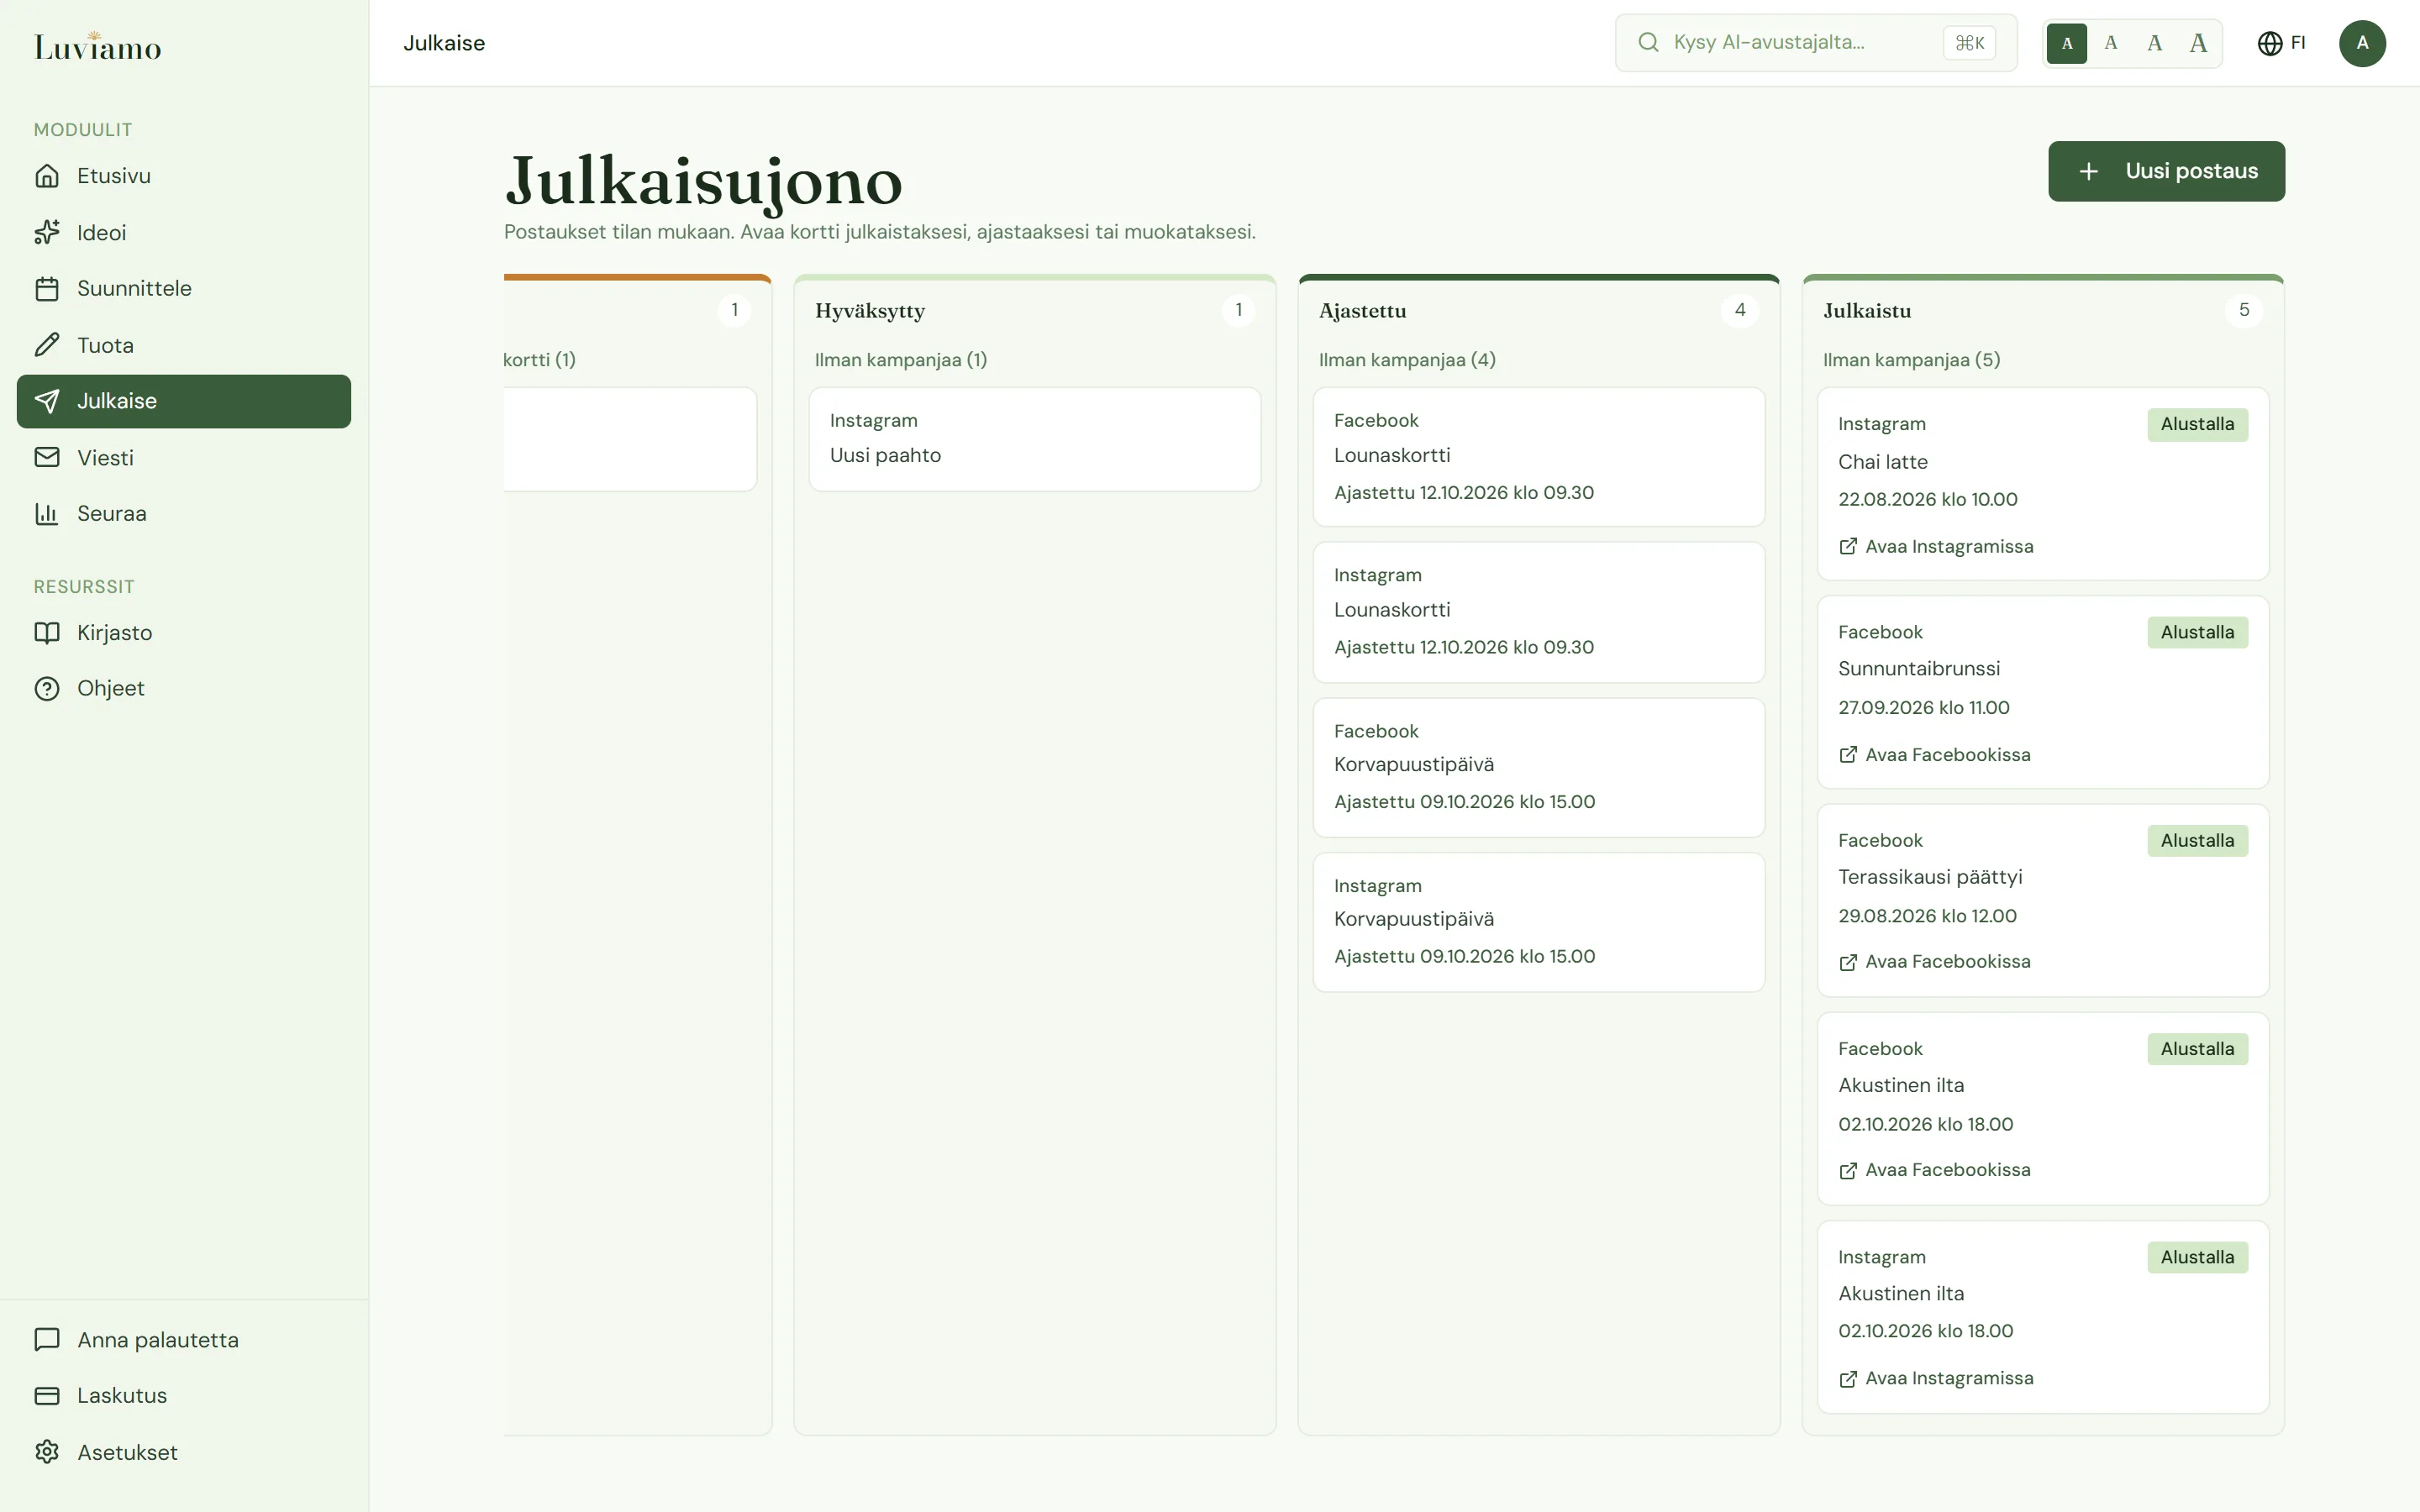The width and height of the screenshot is (2420, 1512).
Task: Select the smallest font size A
Action: point(2067,43)
